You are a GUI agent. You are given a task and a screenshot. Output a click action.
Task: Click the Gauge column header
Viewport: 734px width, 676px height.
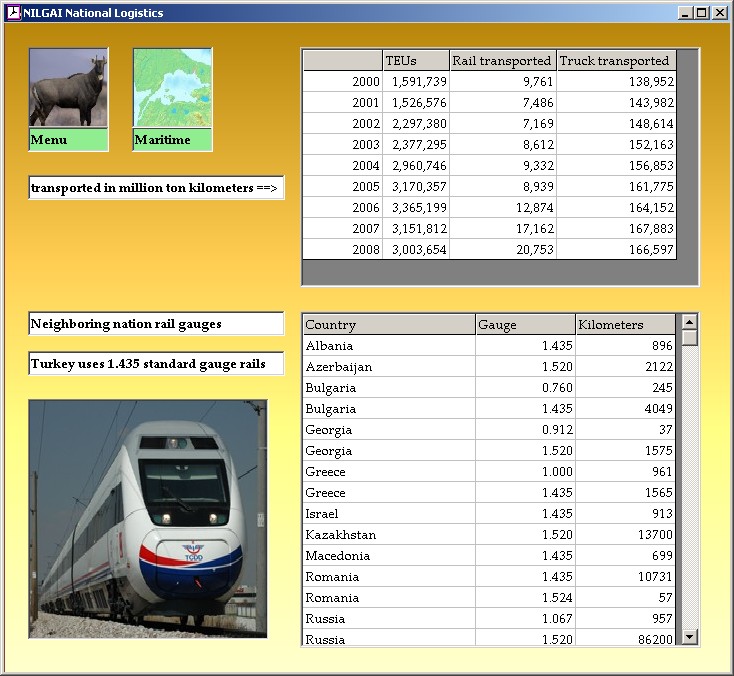525,325
